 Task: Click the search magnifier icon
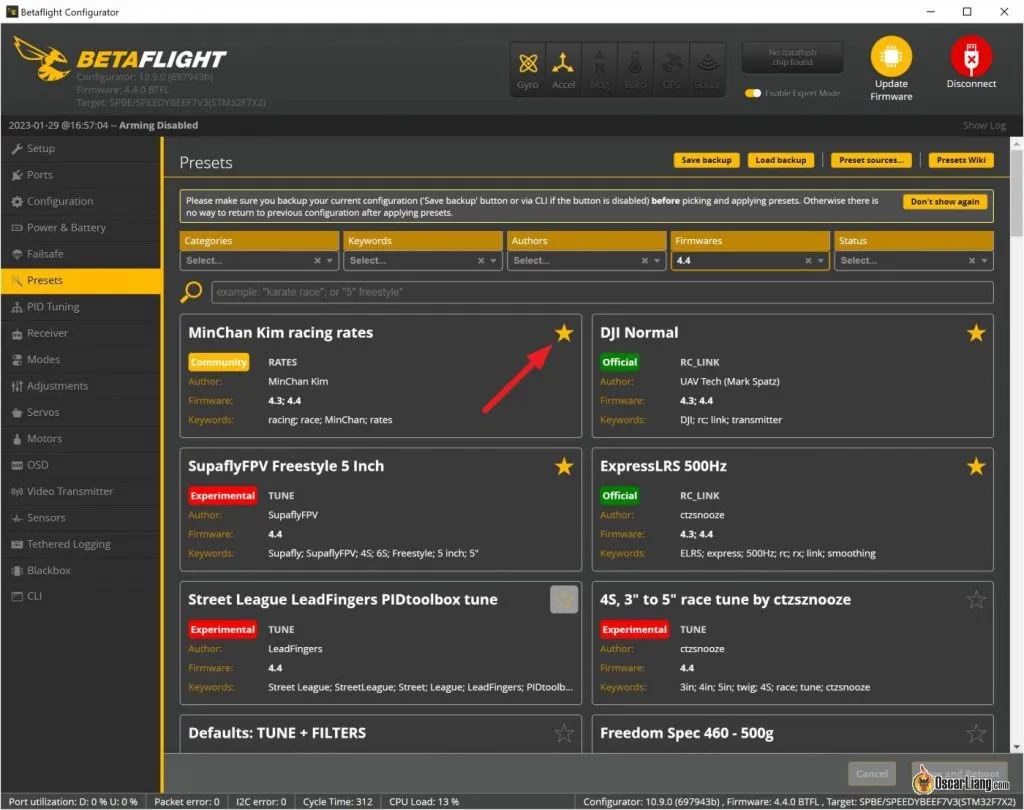tap(191, 291)
